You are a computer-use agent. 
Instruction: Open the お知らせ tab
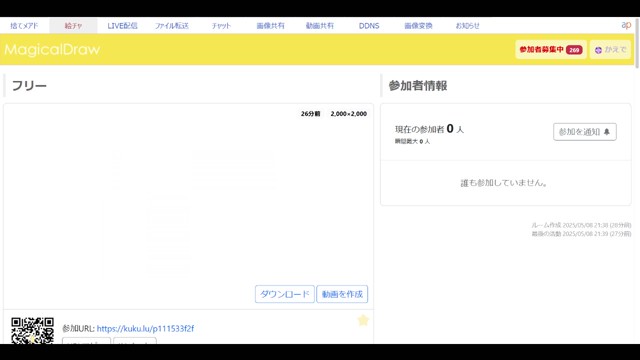click(467, 26)
